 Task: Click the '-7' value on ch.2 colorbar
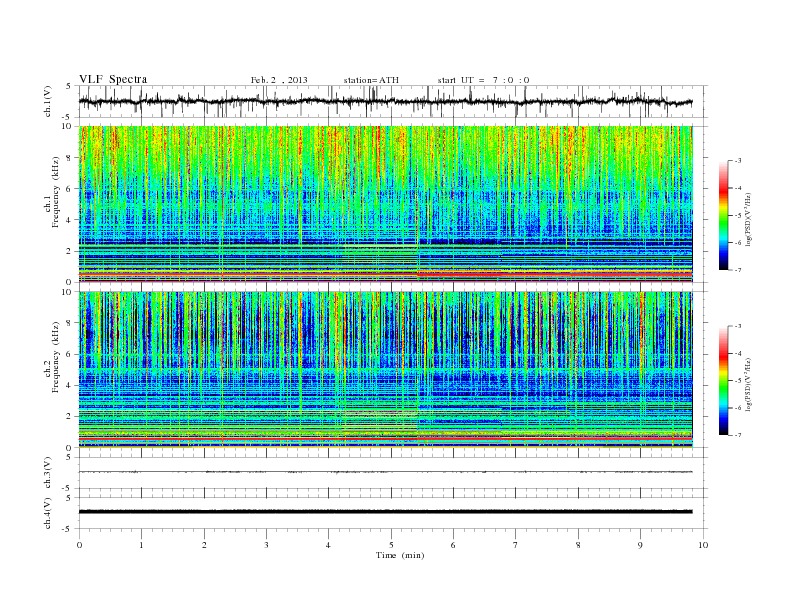click(737, 435)
